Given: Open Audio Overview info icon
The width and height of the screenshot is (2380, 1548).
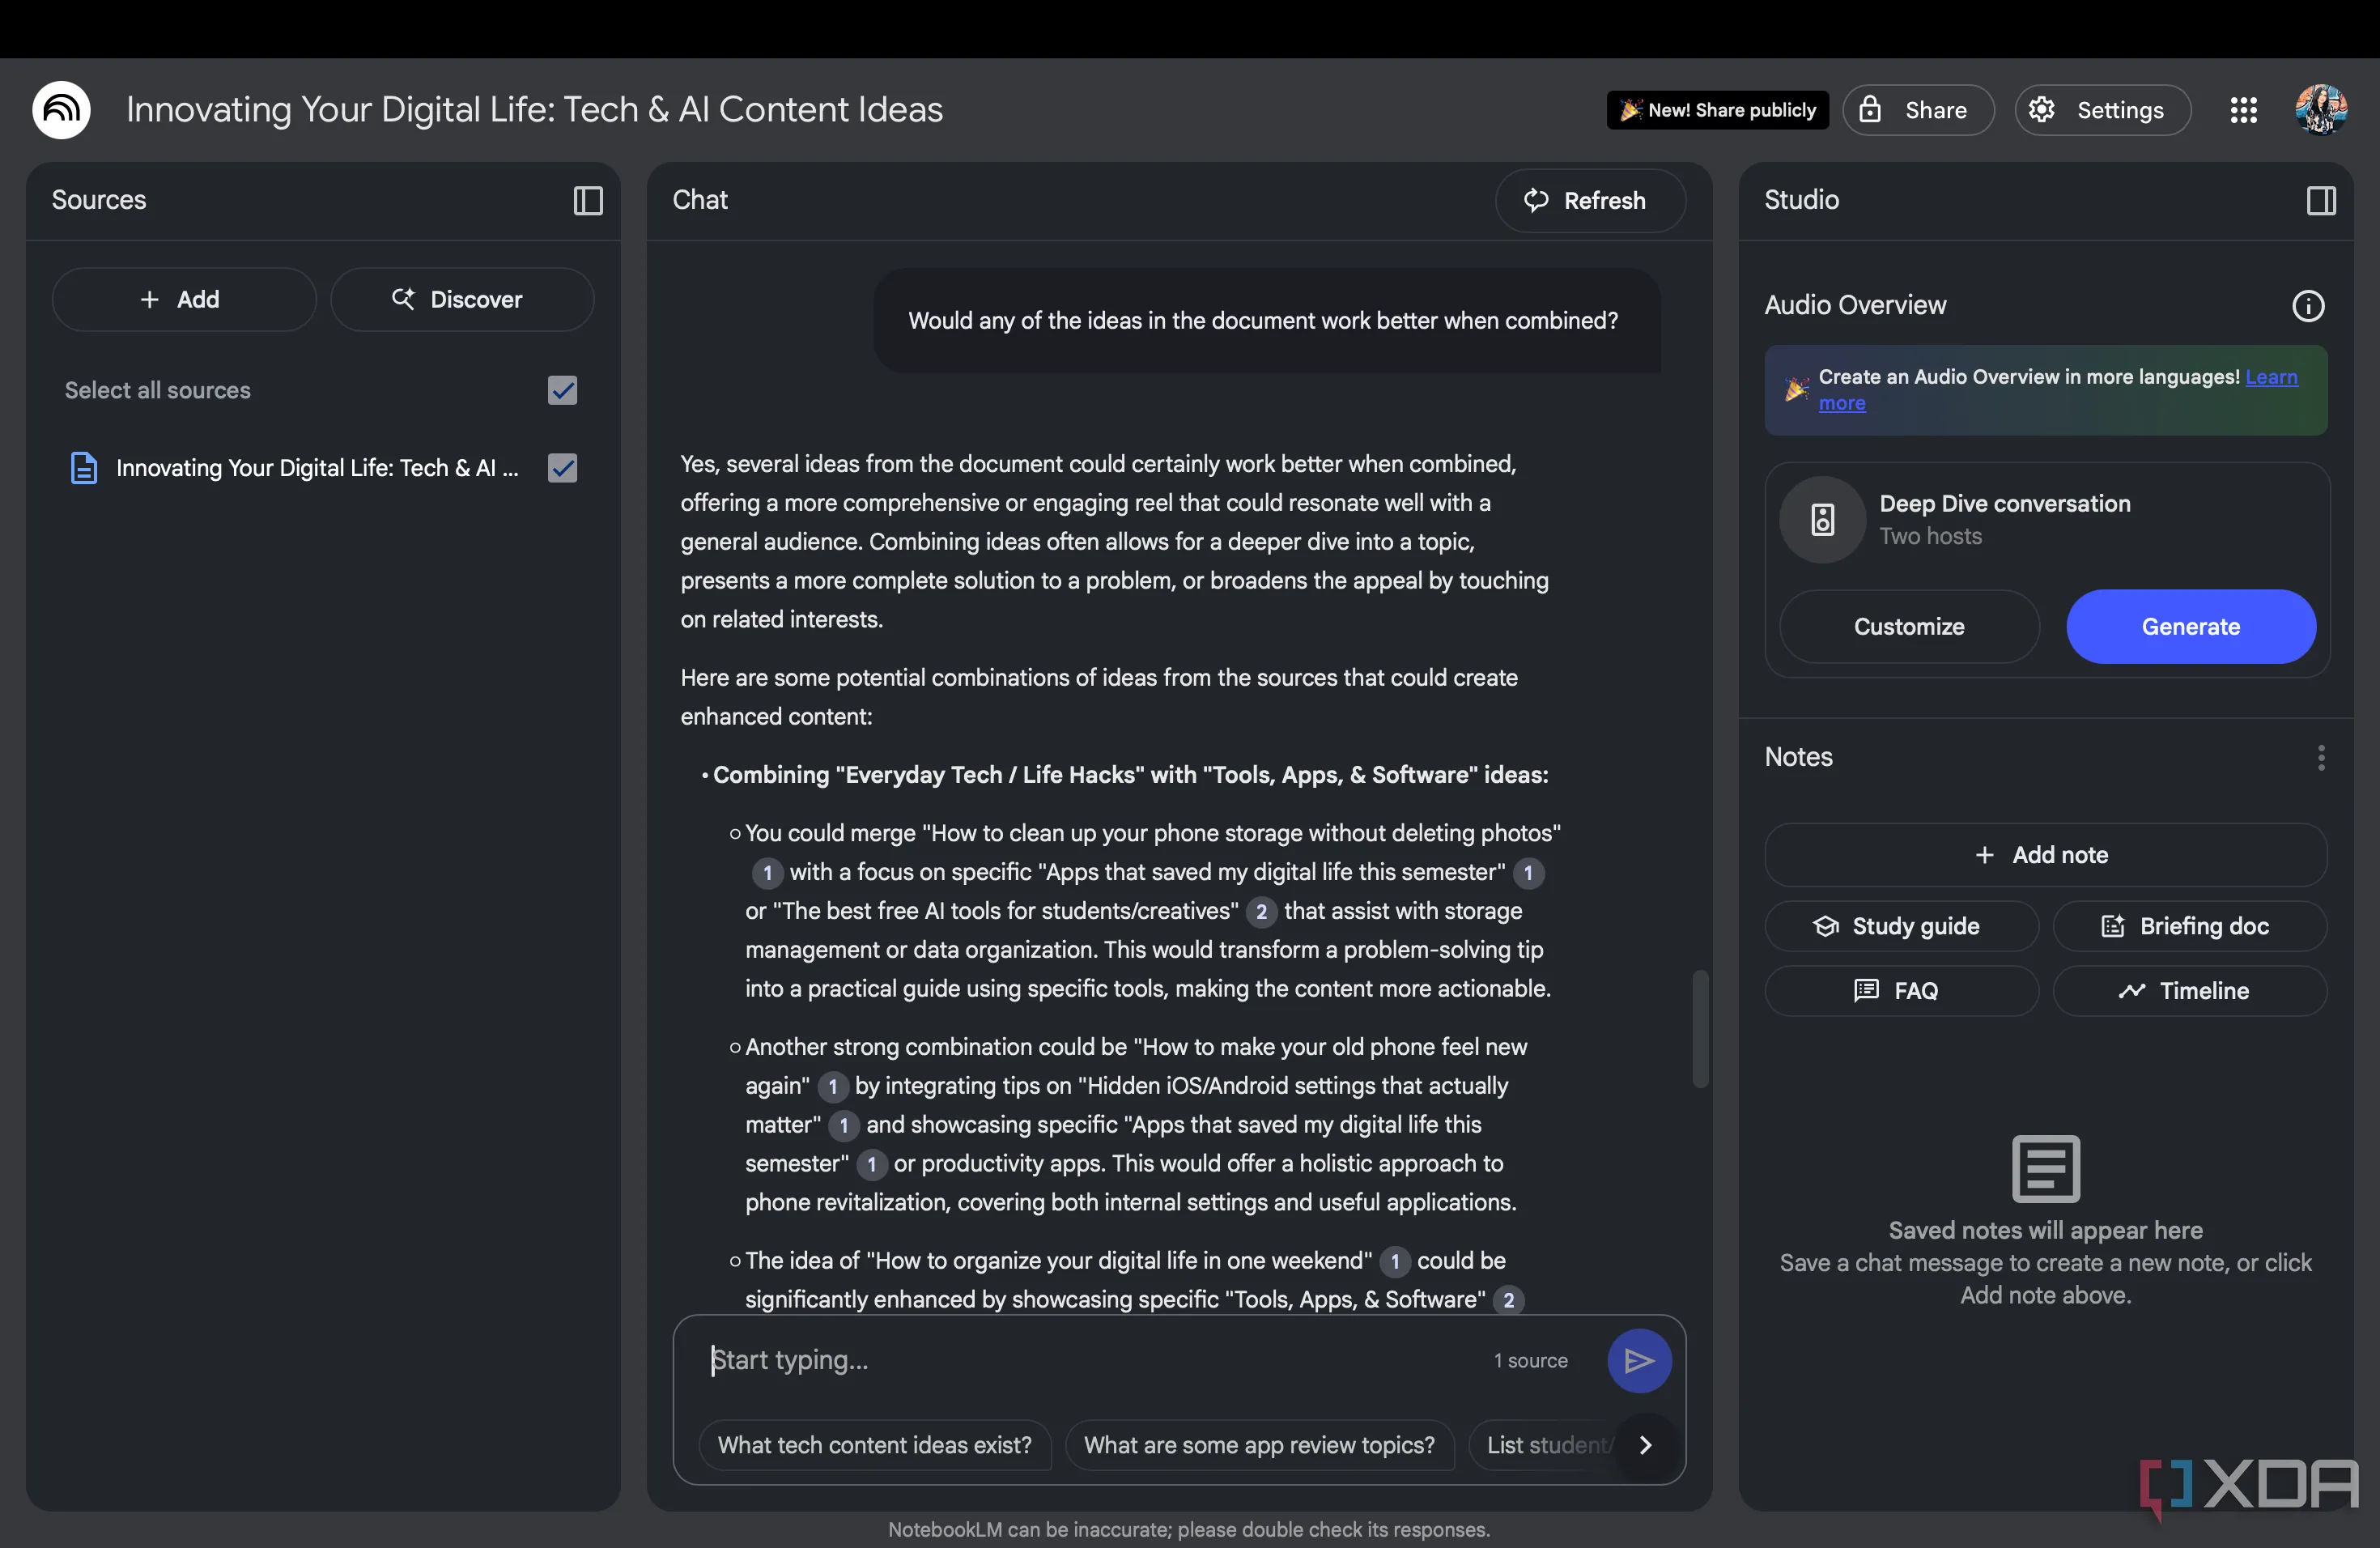Looking at the screenshot, I should coord(2308,306).
